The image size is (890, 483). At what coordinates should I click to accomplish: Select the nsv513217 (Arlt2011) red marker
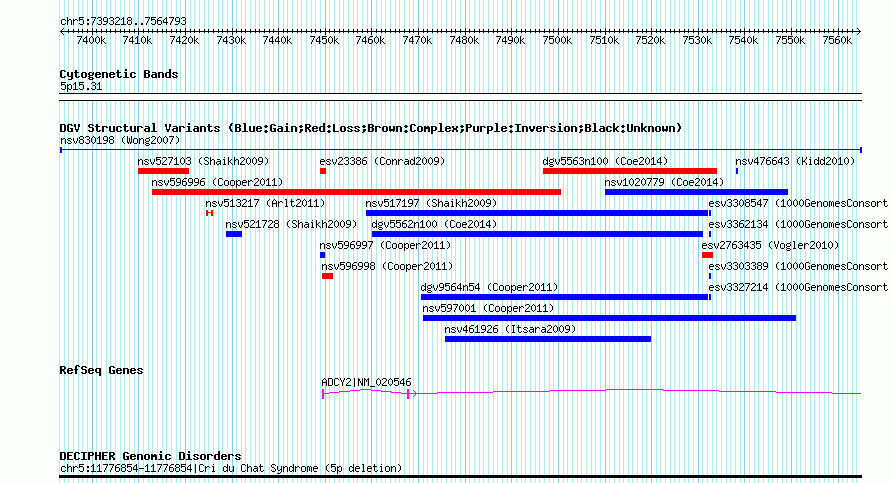coord(209,213)
